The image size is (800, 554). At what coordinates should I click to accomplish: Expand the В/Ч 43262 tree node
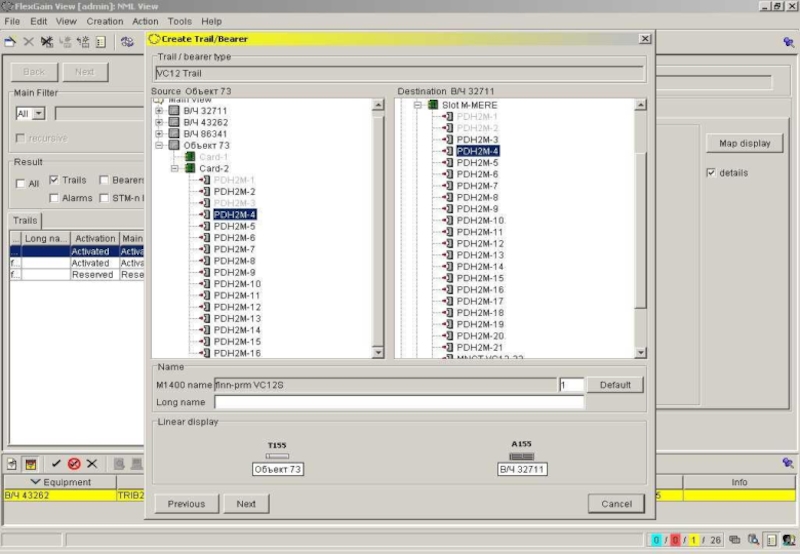click(159, 122)
